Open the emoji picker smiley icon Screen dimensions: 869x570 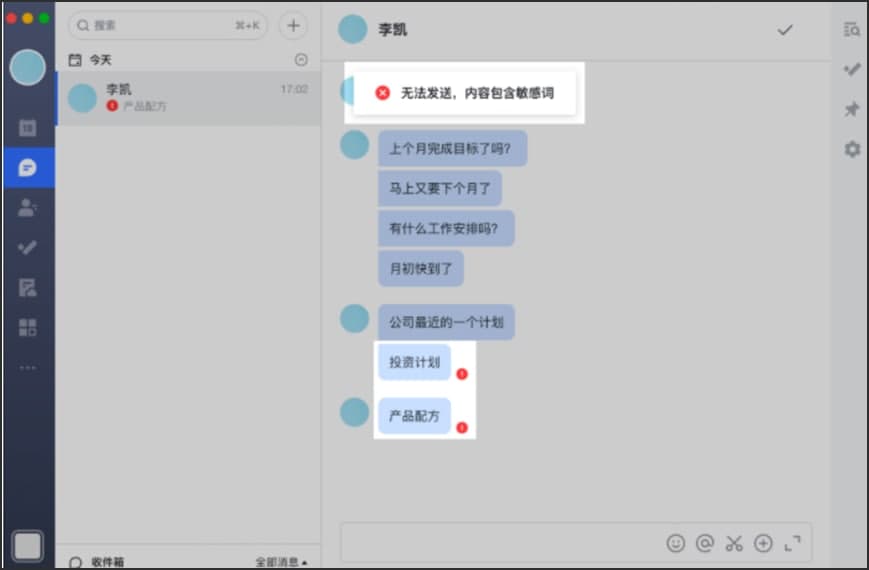[676, 543]
